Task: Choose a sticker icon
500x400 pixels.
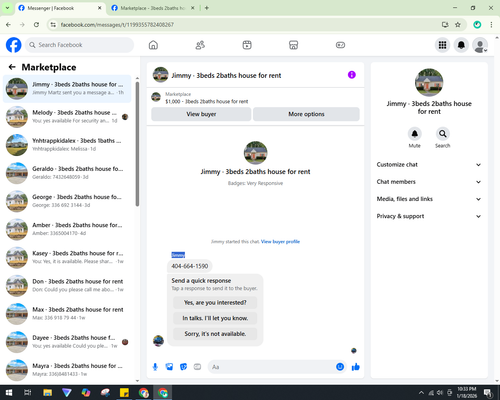Action: pyautogui.click(x=183, y=367)
